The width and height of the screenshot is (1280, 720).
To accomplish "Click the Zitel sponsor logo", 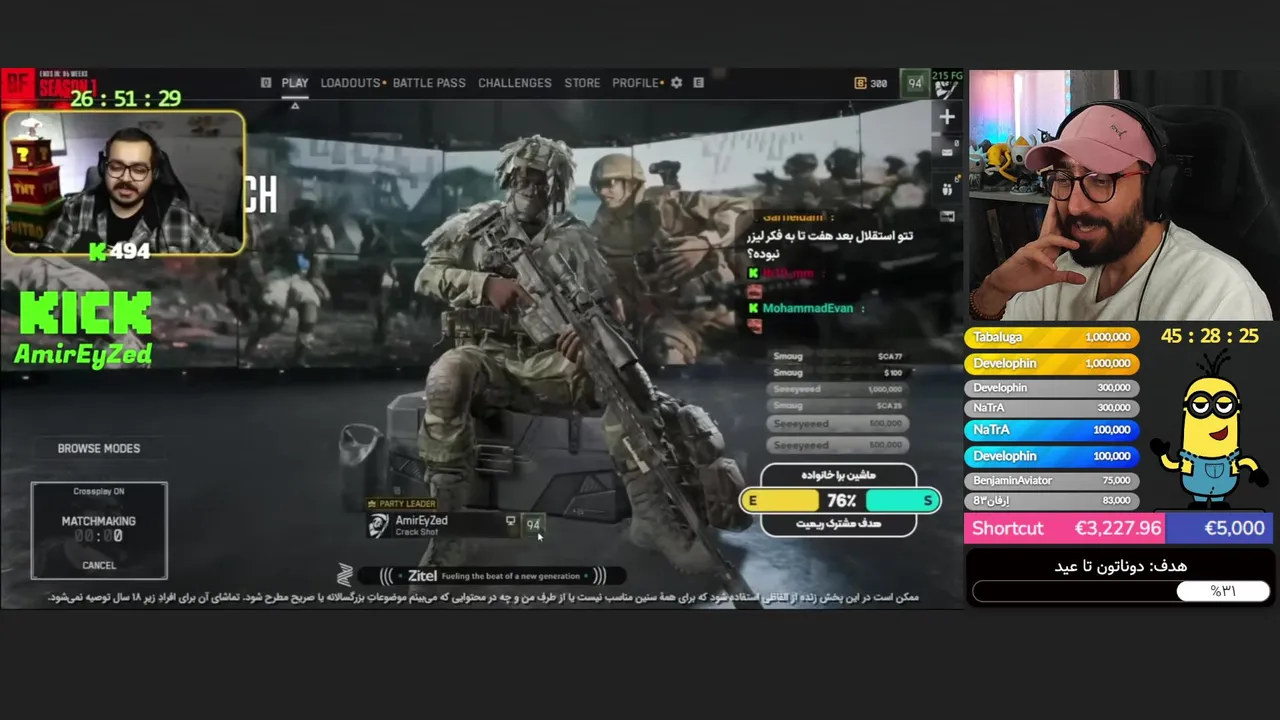I will (x=345, y=575).
